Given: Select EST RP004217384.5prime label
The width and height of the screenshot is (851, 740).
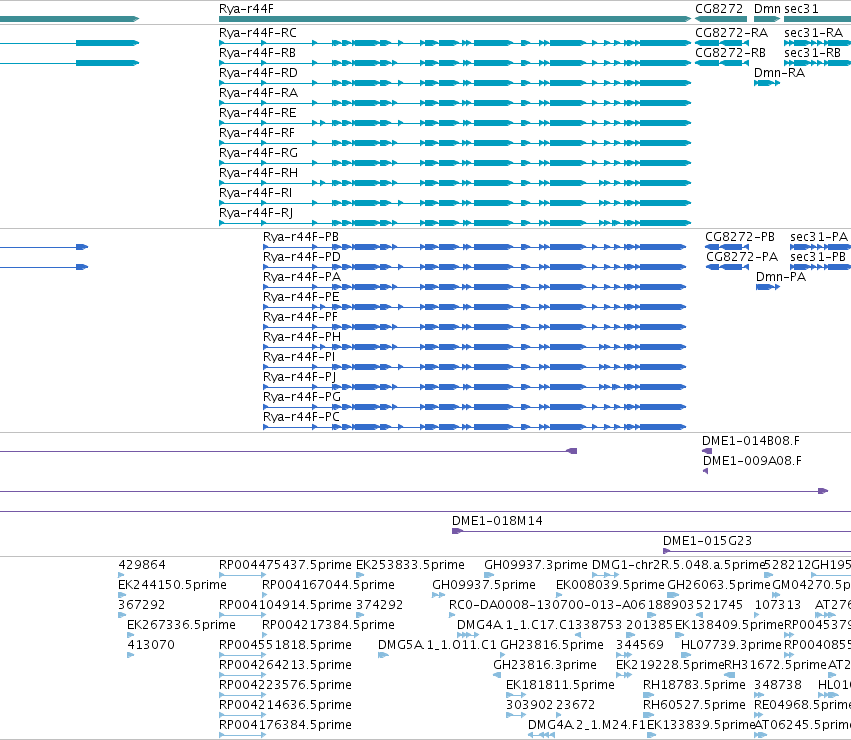Looking at the screenshot, I should pos(328,625).
